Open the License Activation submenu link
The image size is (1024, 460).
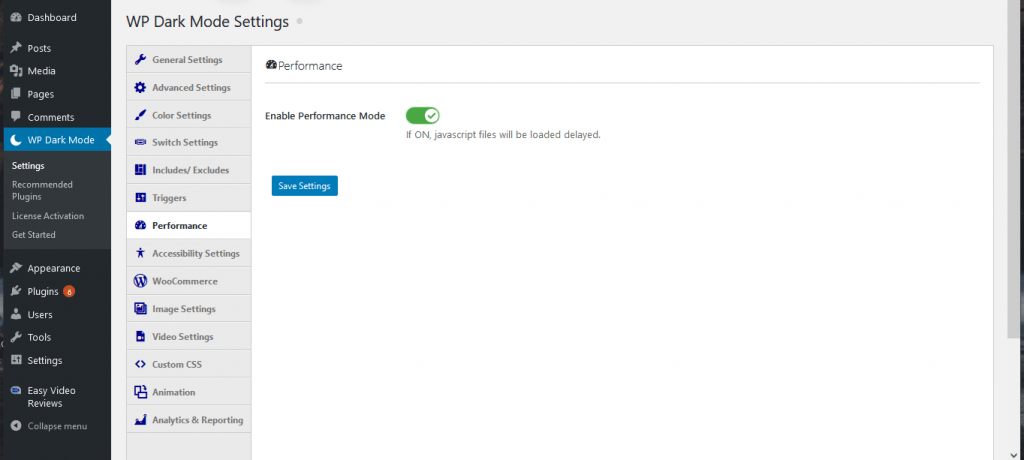click(x=48, y=216)
